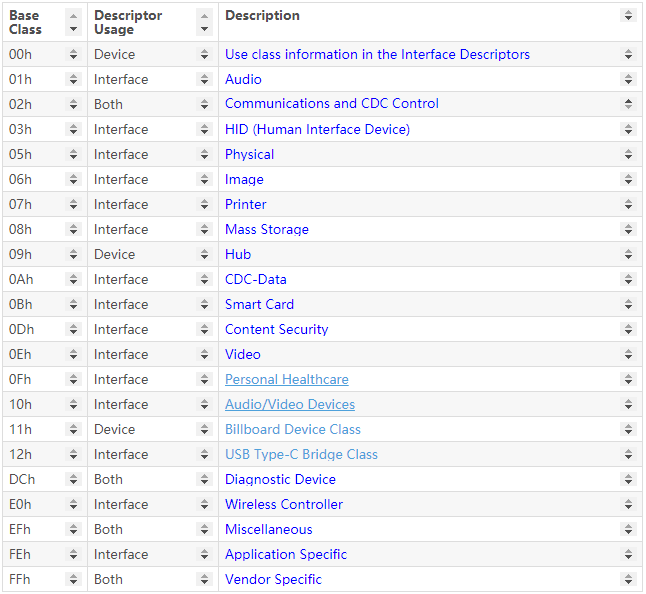
Task: Click the arrows icon beside base class FFh
Action: [73, 580]
